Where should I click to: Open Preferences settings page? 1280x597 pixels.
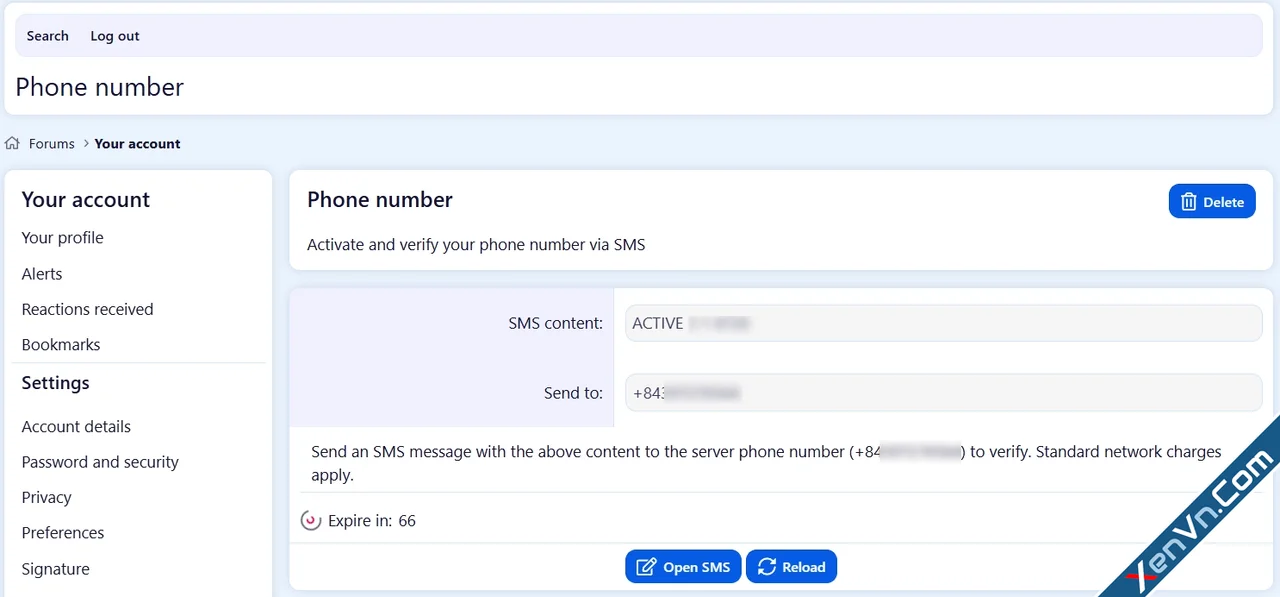coord(63,533)
